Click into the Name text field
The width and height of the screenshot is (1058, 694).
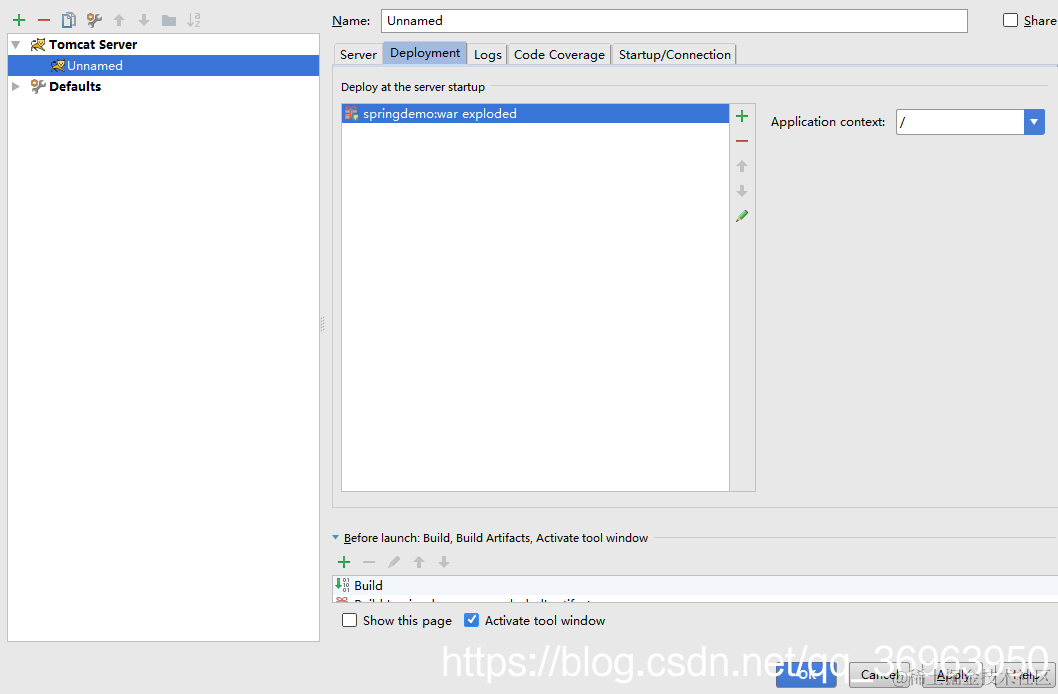pos(674,21)
